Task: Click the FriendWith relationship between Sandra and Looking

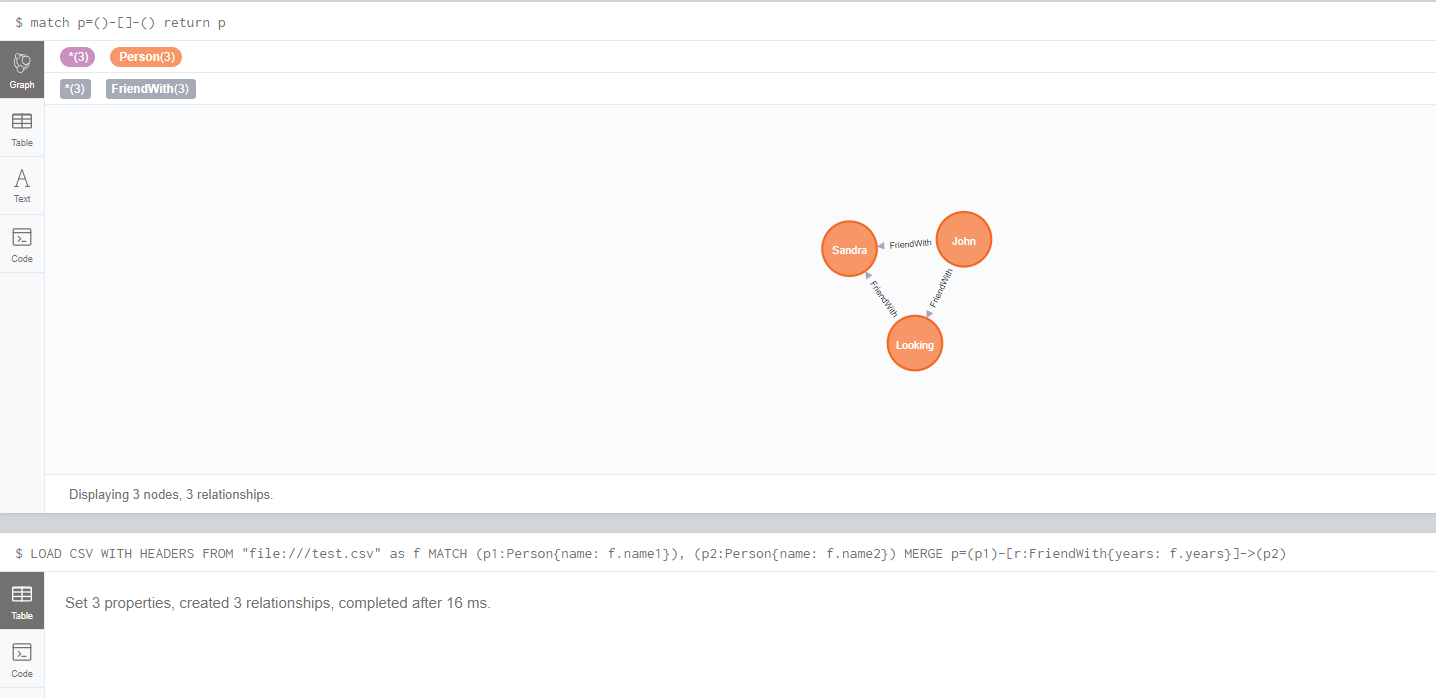Action: coord(885,298)
